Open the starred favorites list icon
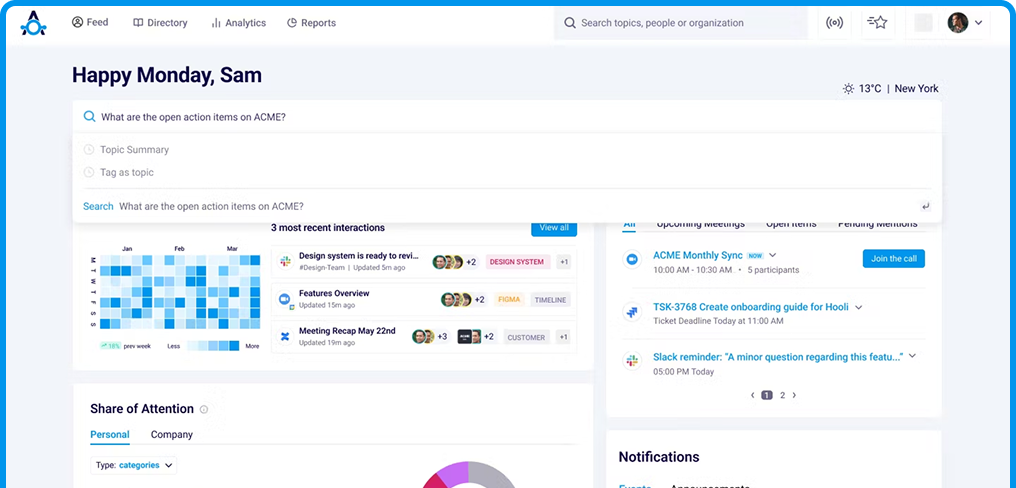The width and height of the screenshot is (1016, 488). 878,23
